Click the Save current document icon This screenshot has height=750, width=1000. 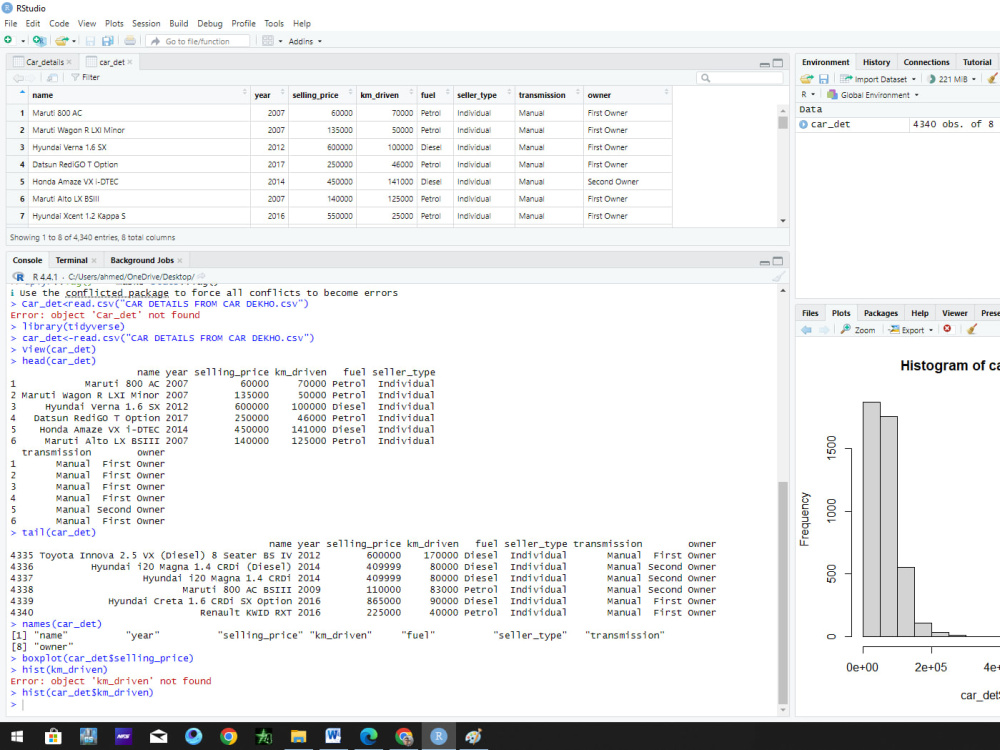(90, 41)
